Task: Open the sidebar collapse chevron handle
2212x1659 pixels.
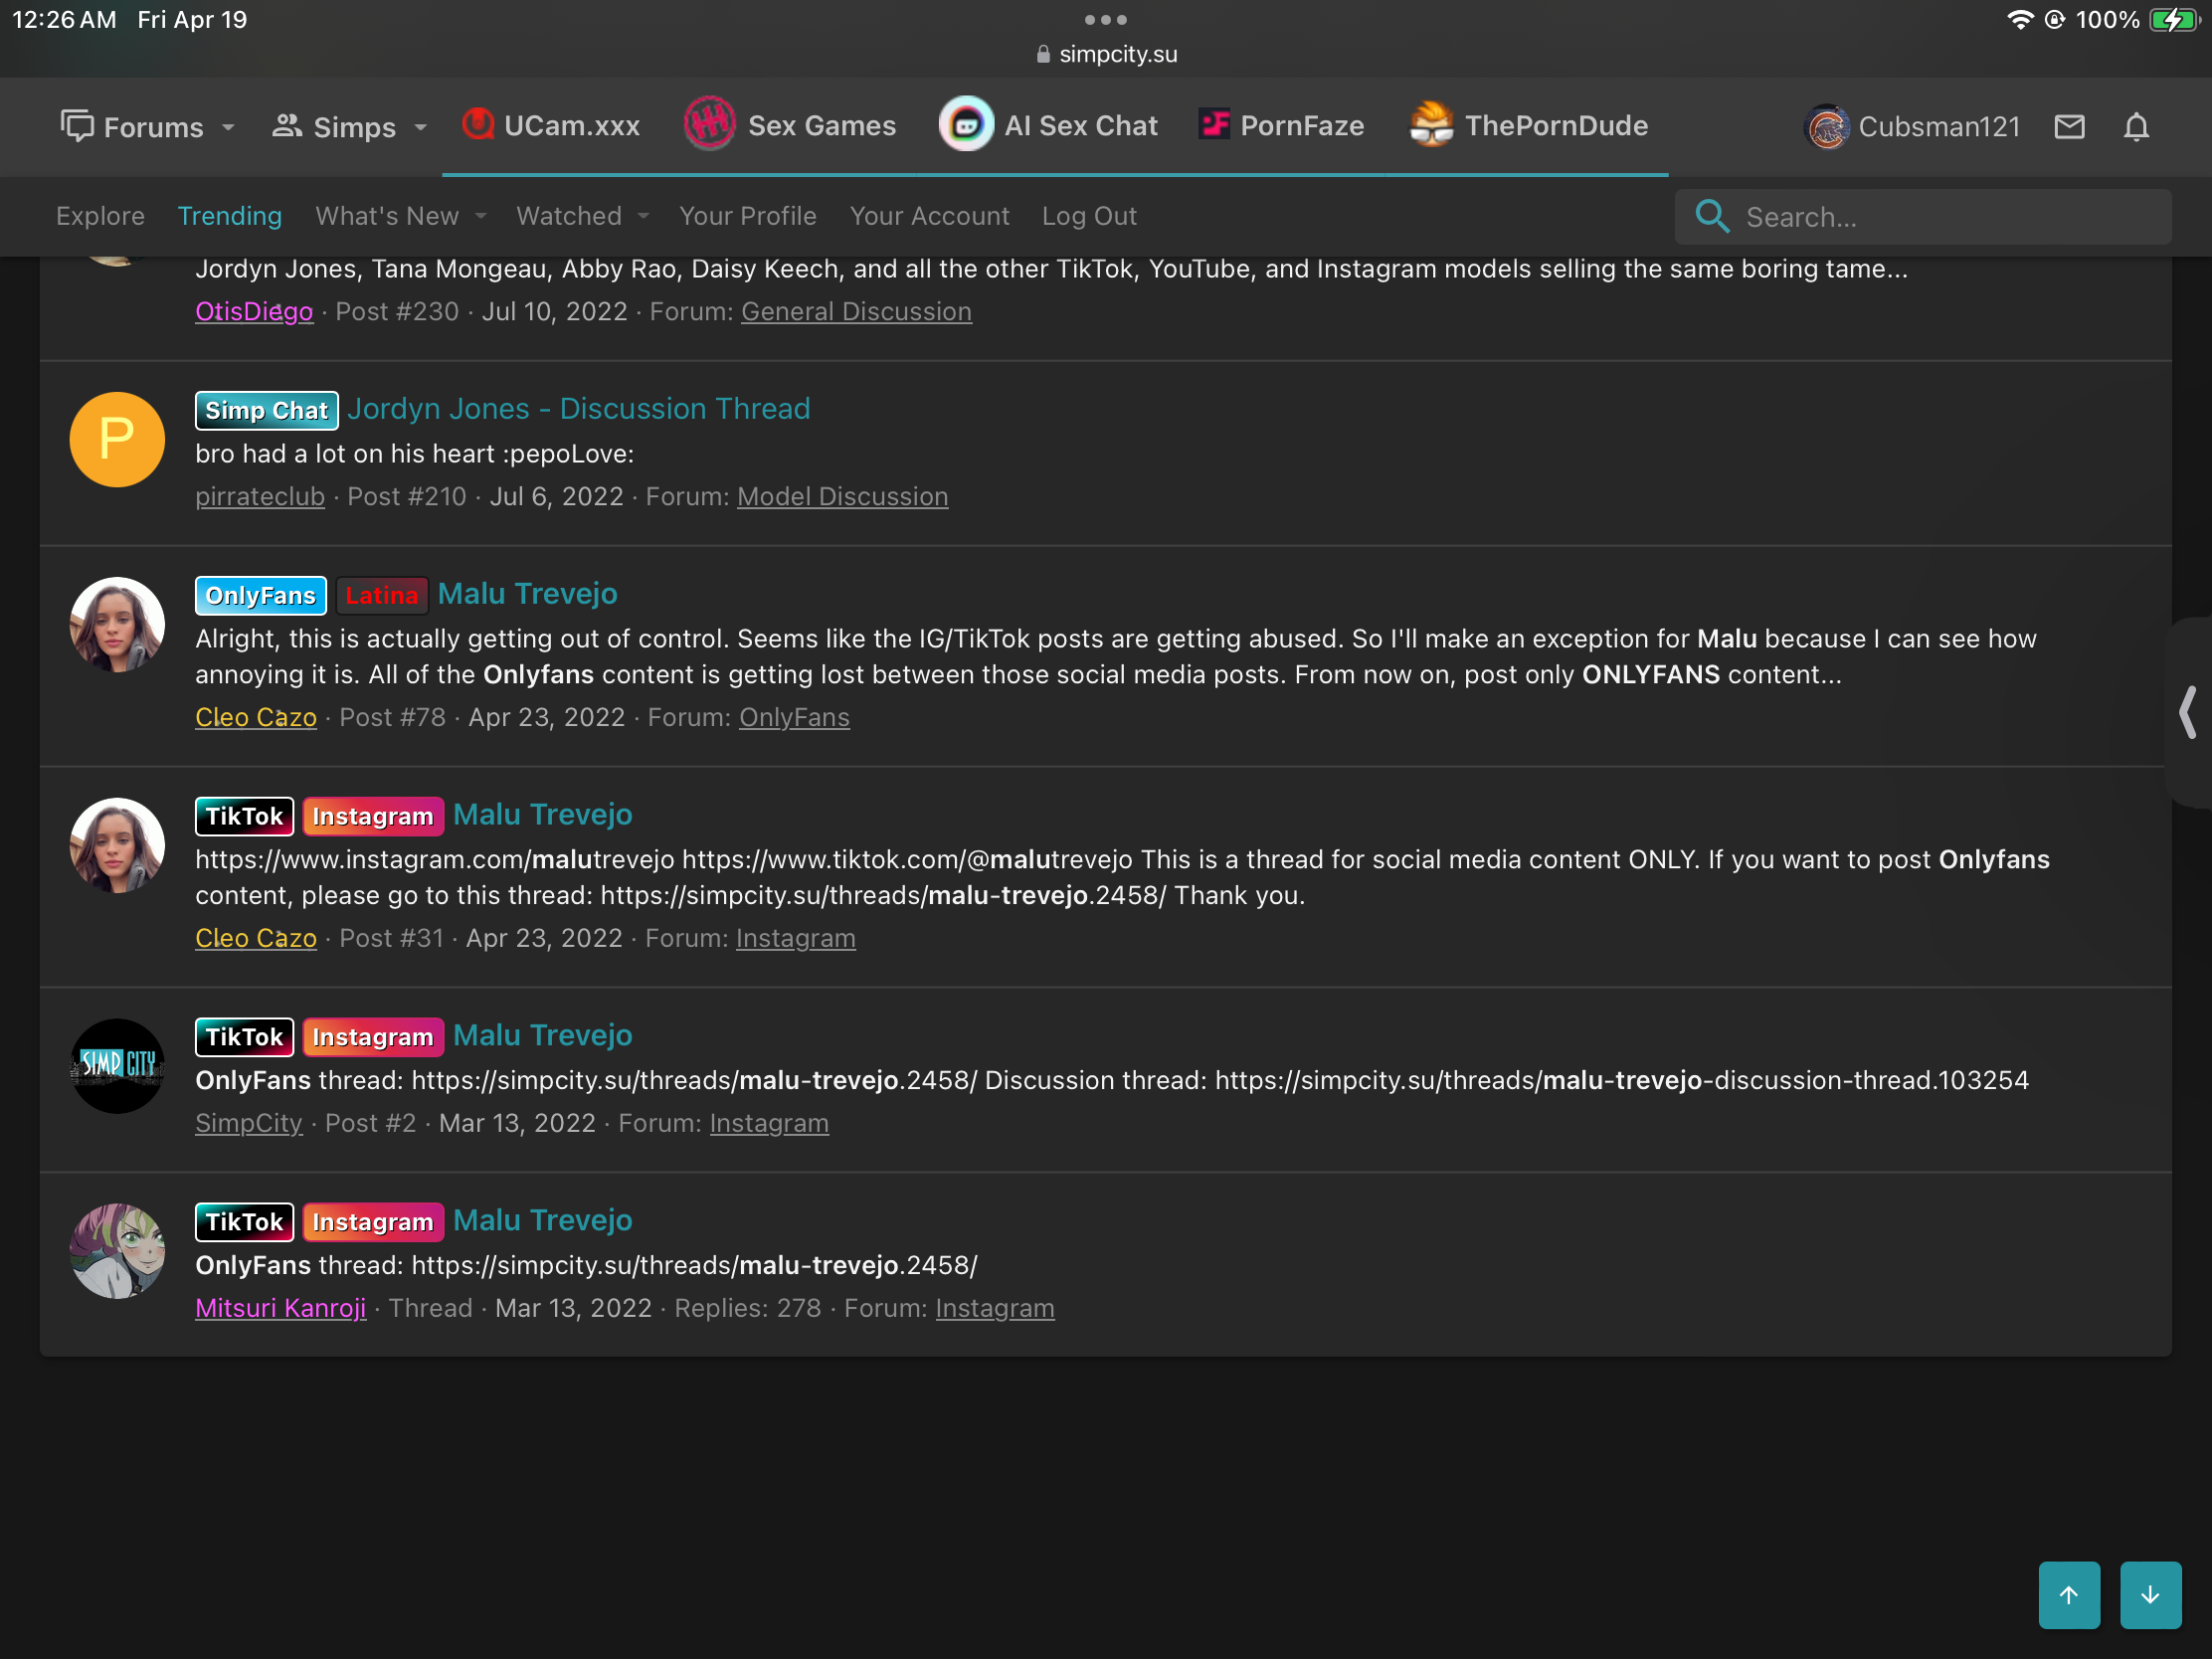Action: tap(2188, 712)
